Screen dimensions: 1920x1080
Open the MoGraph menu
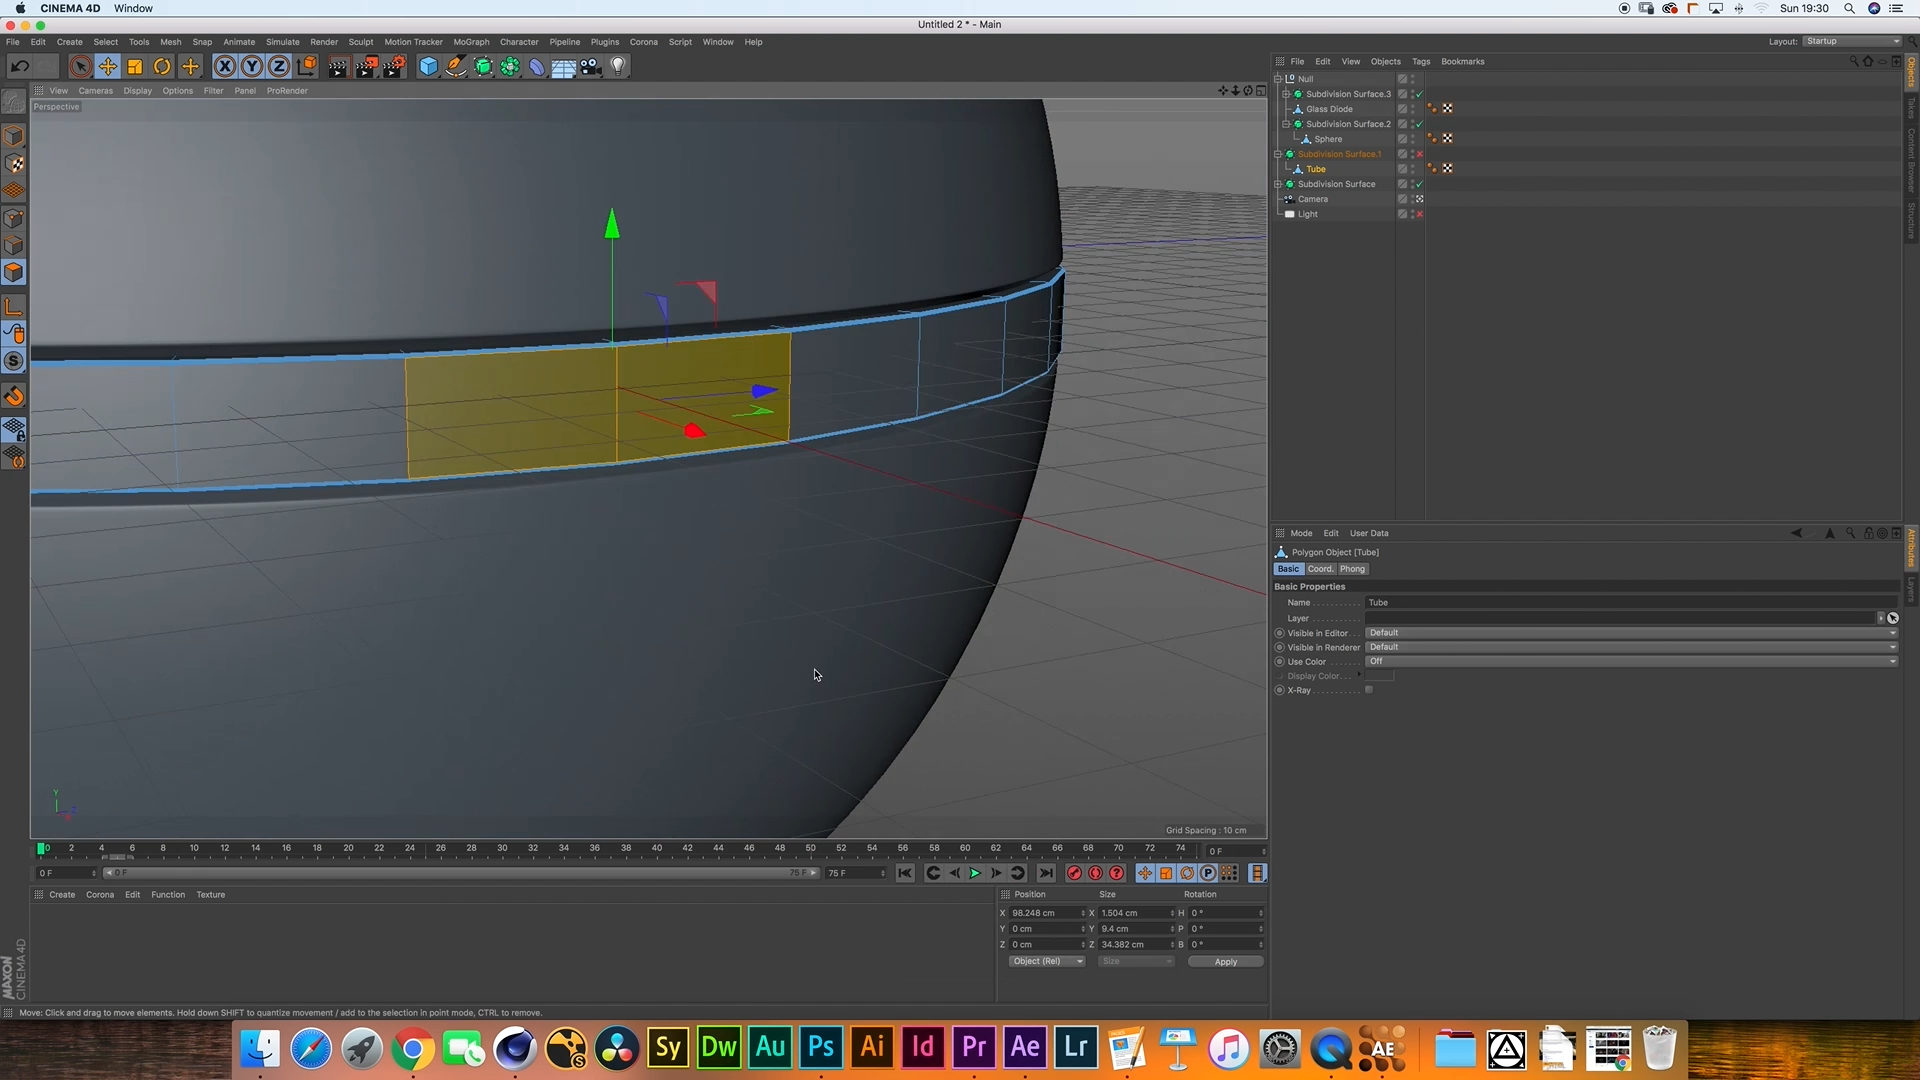[x=471, y=42]
